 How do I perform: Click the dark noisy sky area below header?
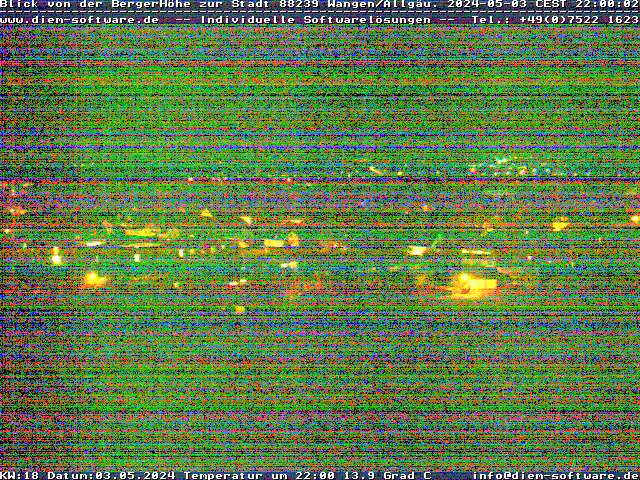tap(320, 90)
